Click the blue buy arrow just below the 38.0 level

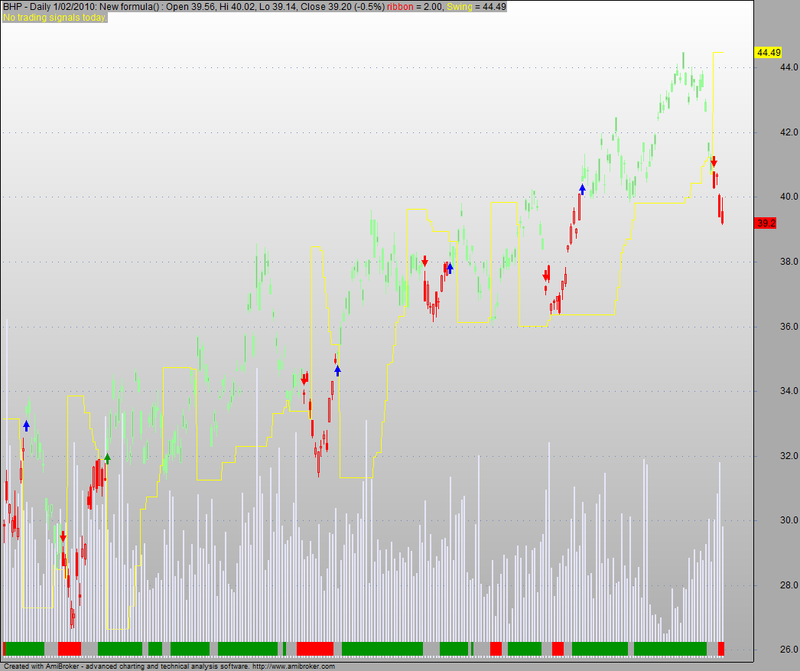pyautogui.click(x=449, y=268)
